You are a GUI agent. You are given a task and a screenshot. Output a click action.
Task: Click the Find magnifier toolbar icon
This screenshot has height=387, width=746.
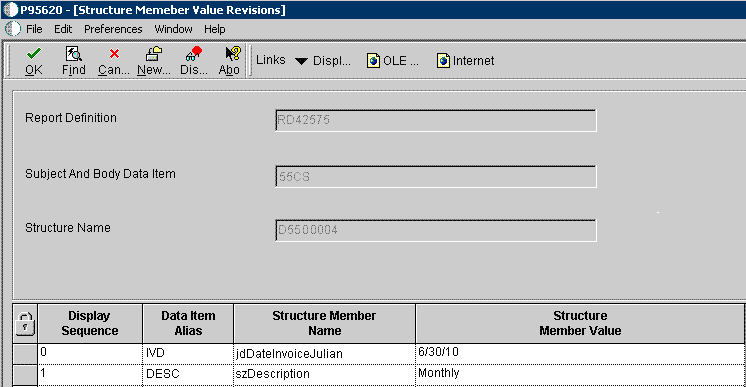pos(74,53)
